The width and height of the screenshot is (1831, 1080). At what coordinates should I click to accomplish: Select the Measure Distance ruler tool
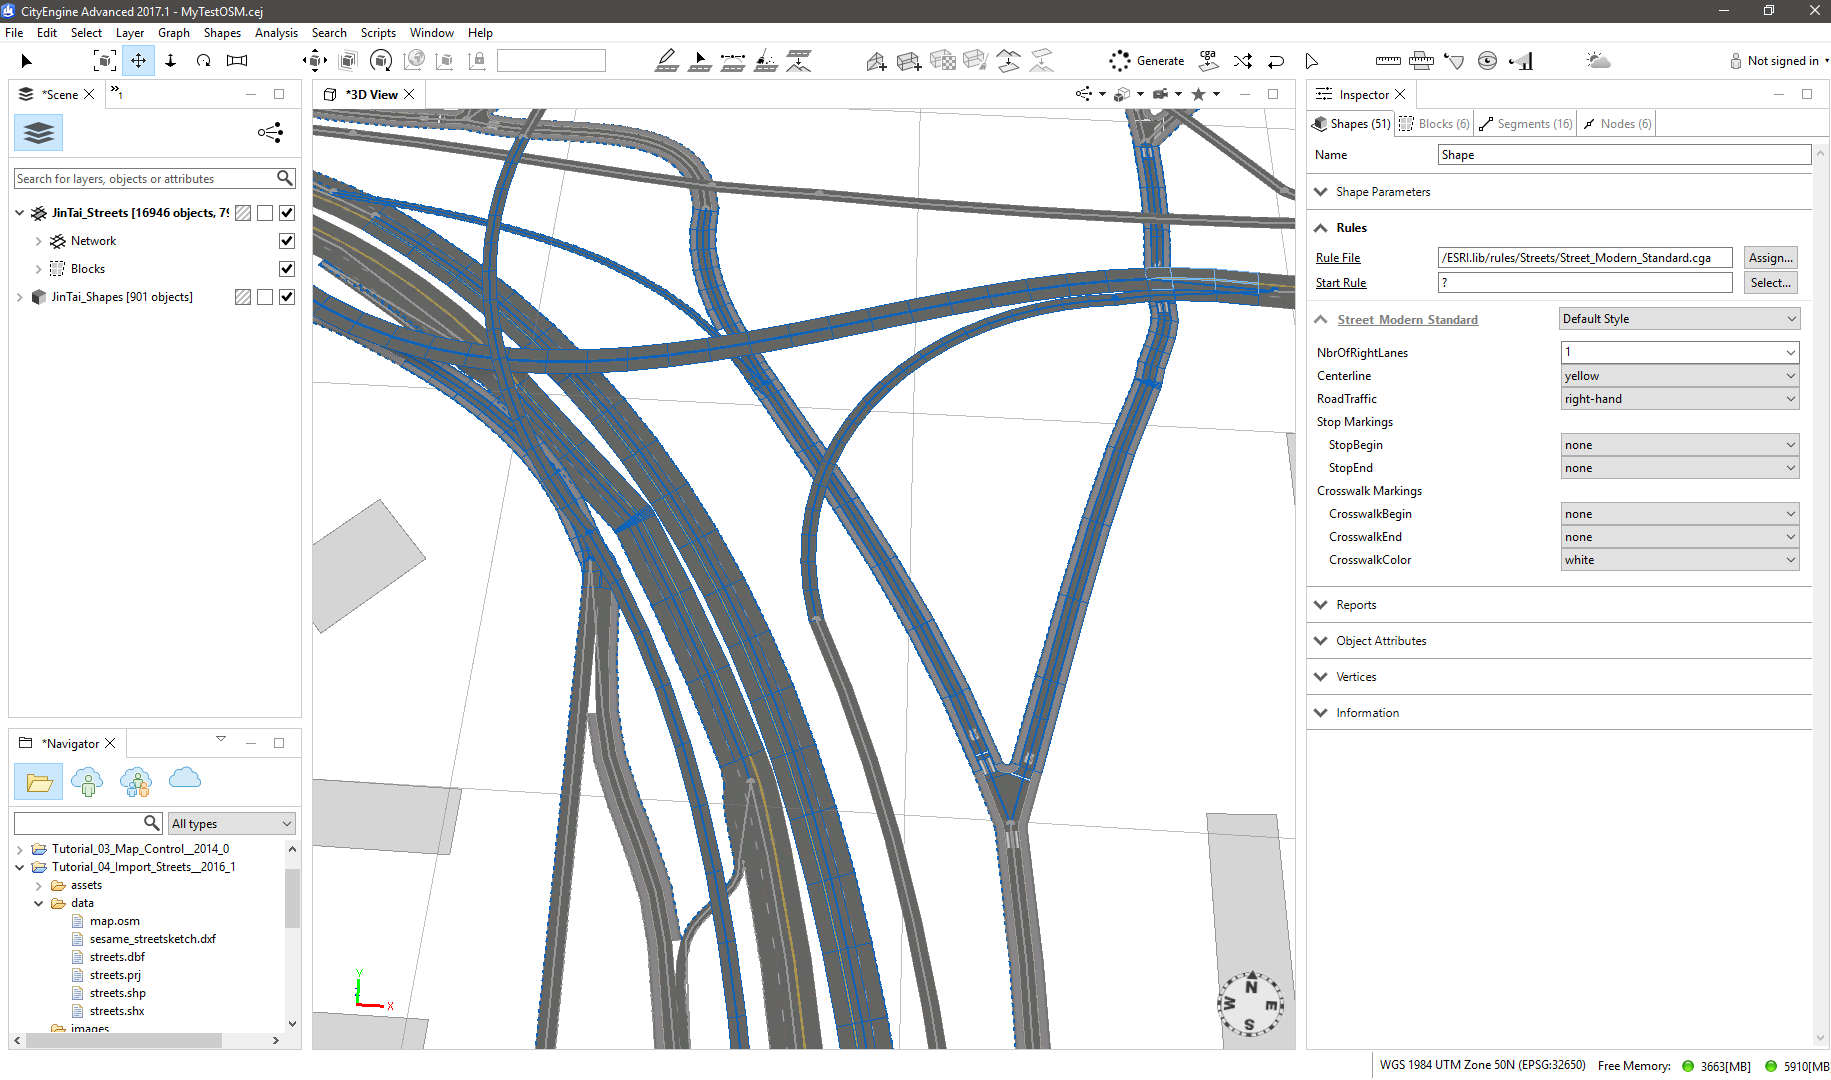[1388, 61]
